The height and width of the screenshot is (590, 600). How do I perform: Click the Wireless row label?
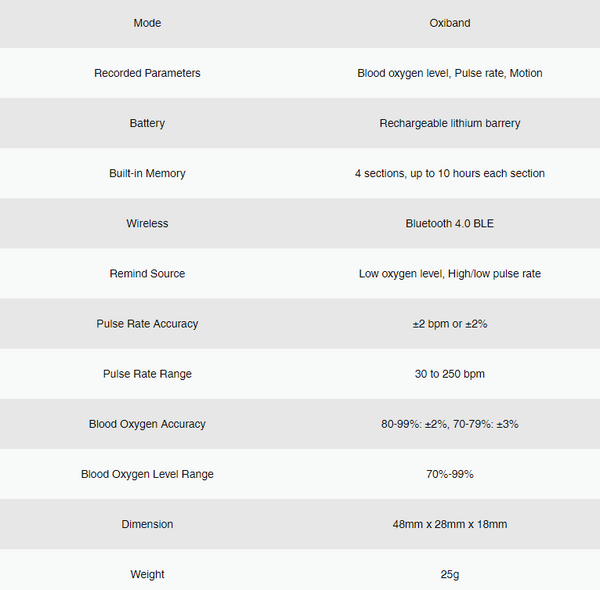coord(147,223)
